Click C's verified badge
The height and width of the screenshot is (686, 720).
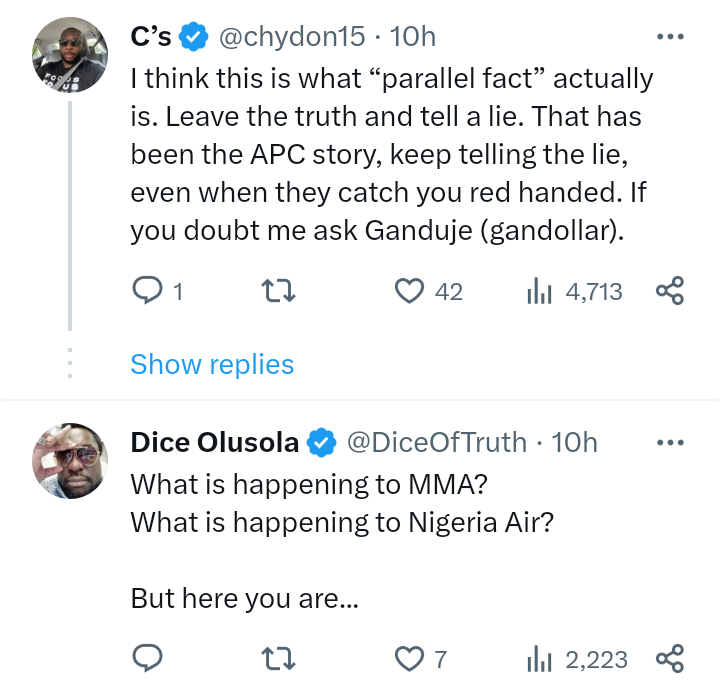tap(193, 37)
